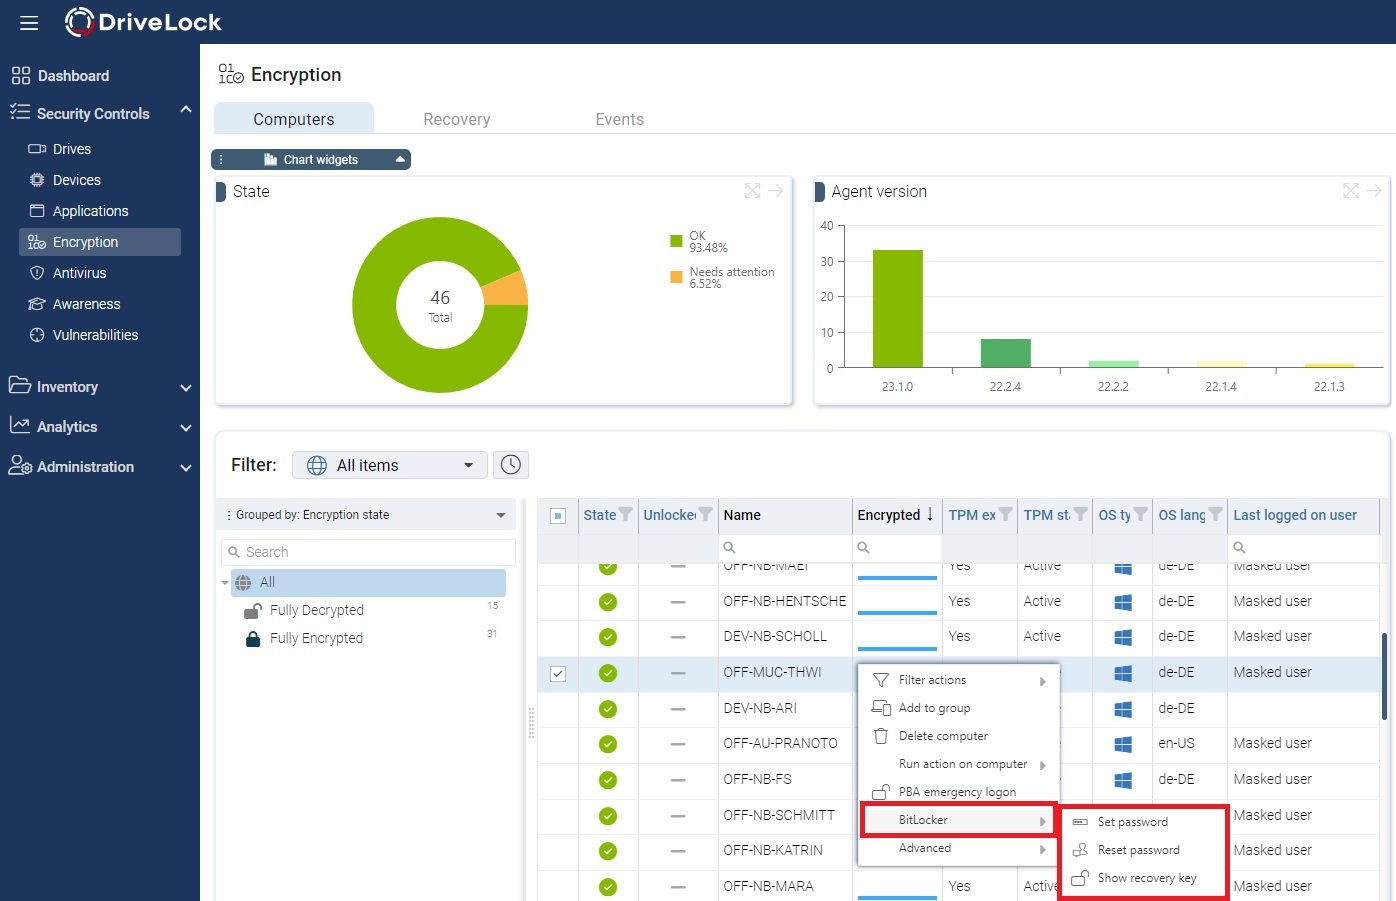Click the green state icon for DEV-NB-ARI
The height and width of the screenshot is (901, 1396).
[608, 709]
